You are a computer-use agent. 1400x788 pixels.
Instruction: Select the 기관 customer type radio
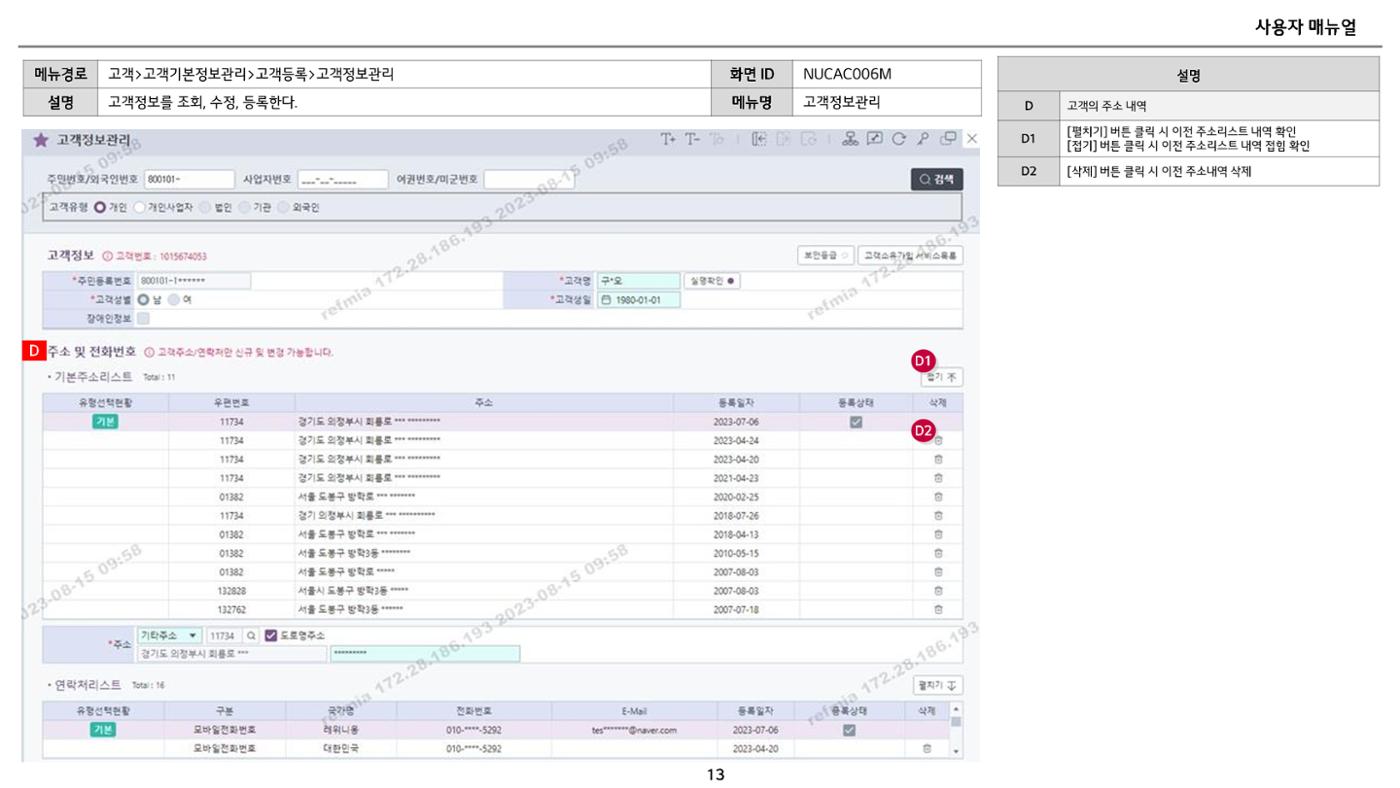coord(243,208)
